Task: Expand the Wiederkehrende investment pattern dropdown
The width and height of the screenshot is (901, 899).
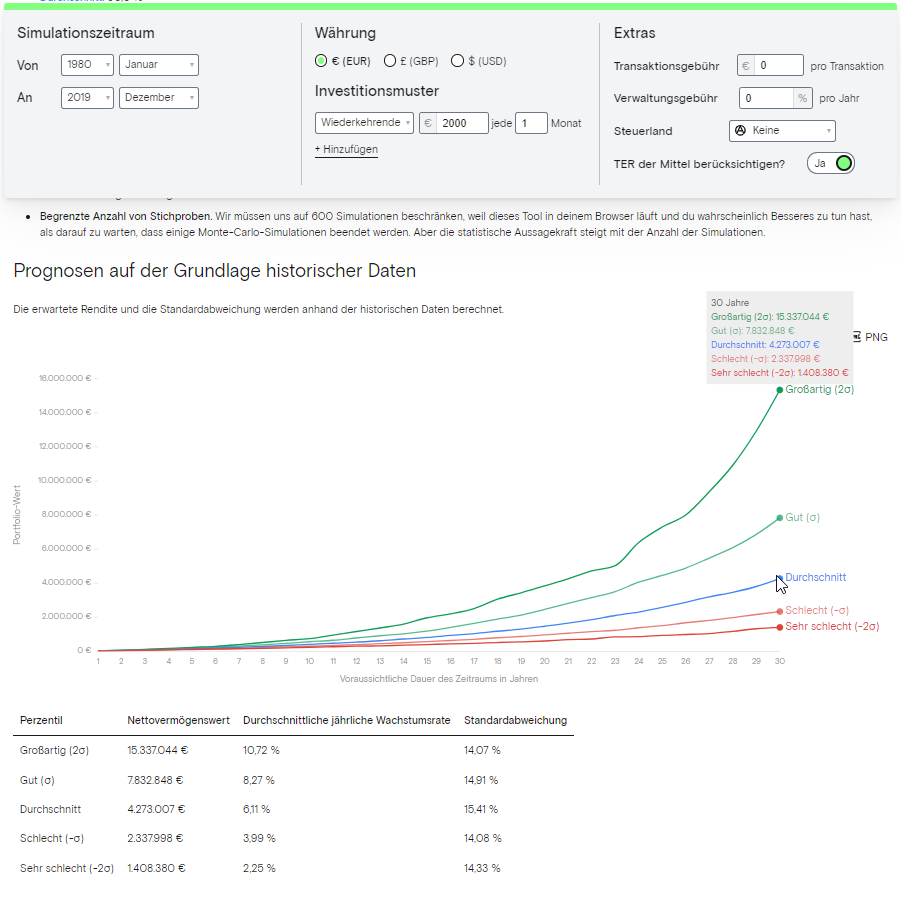Action: tap(364, 123)
